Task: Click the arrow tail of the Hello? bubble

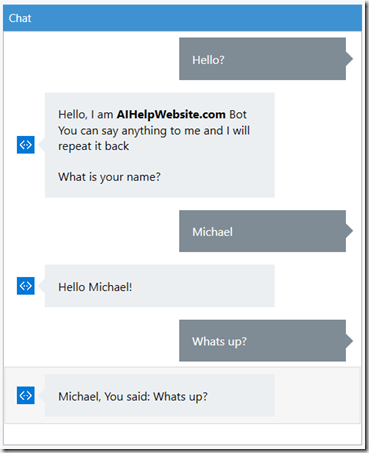Action: [349, 59]
